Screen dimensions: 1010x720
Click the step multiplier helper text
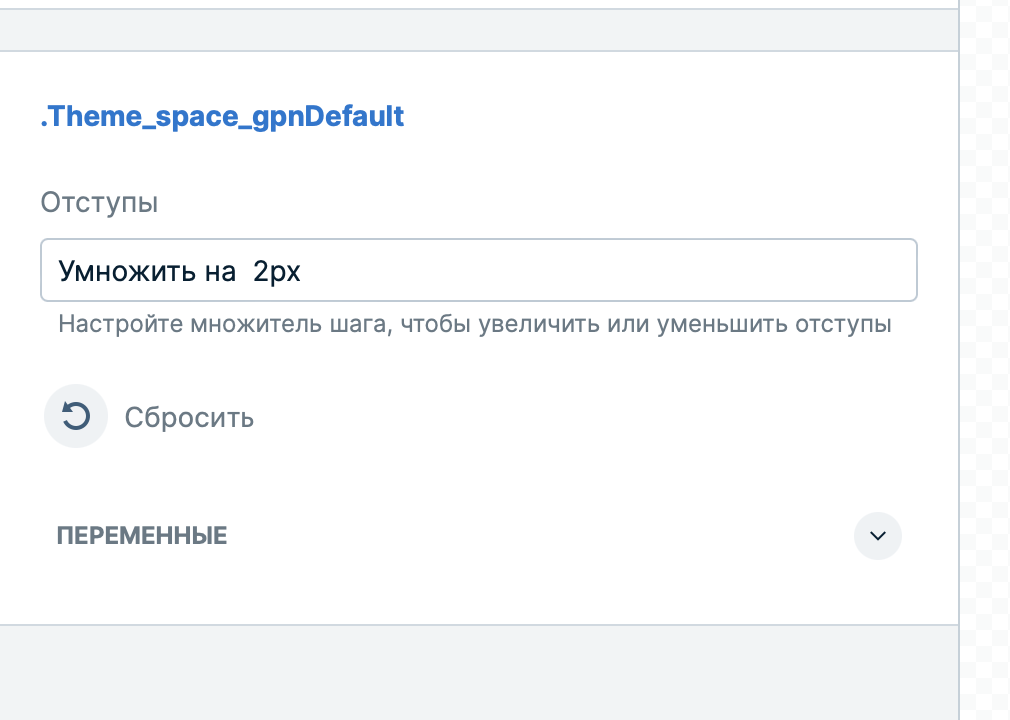(476, 323)
